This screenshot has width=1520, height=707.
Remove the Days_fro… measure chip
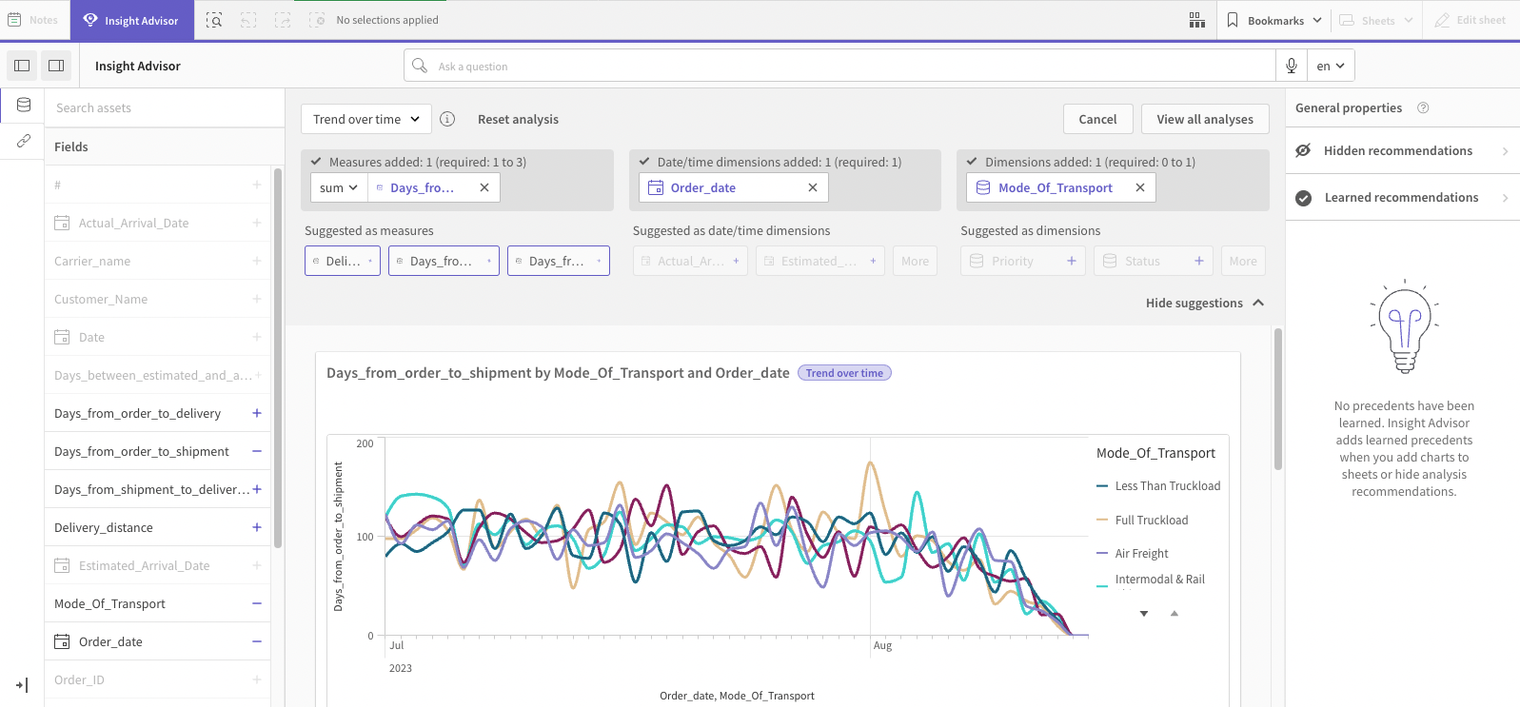(484, 188)
